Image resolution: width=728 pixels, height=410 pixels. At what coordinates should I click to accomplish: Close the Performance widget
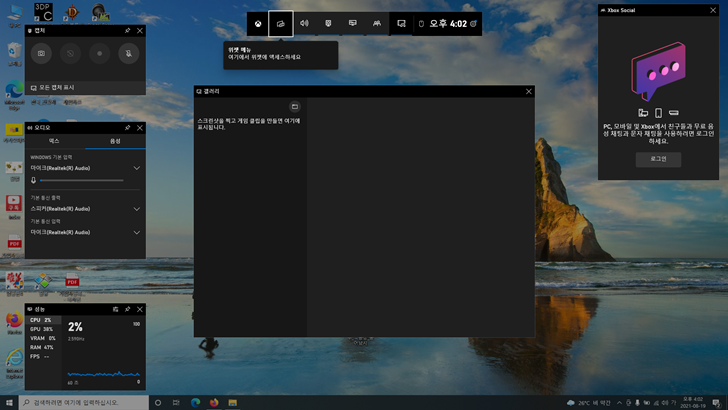(x=140, y=309)
